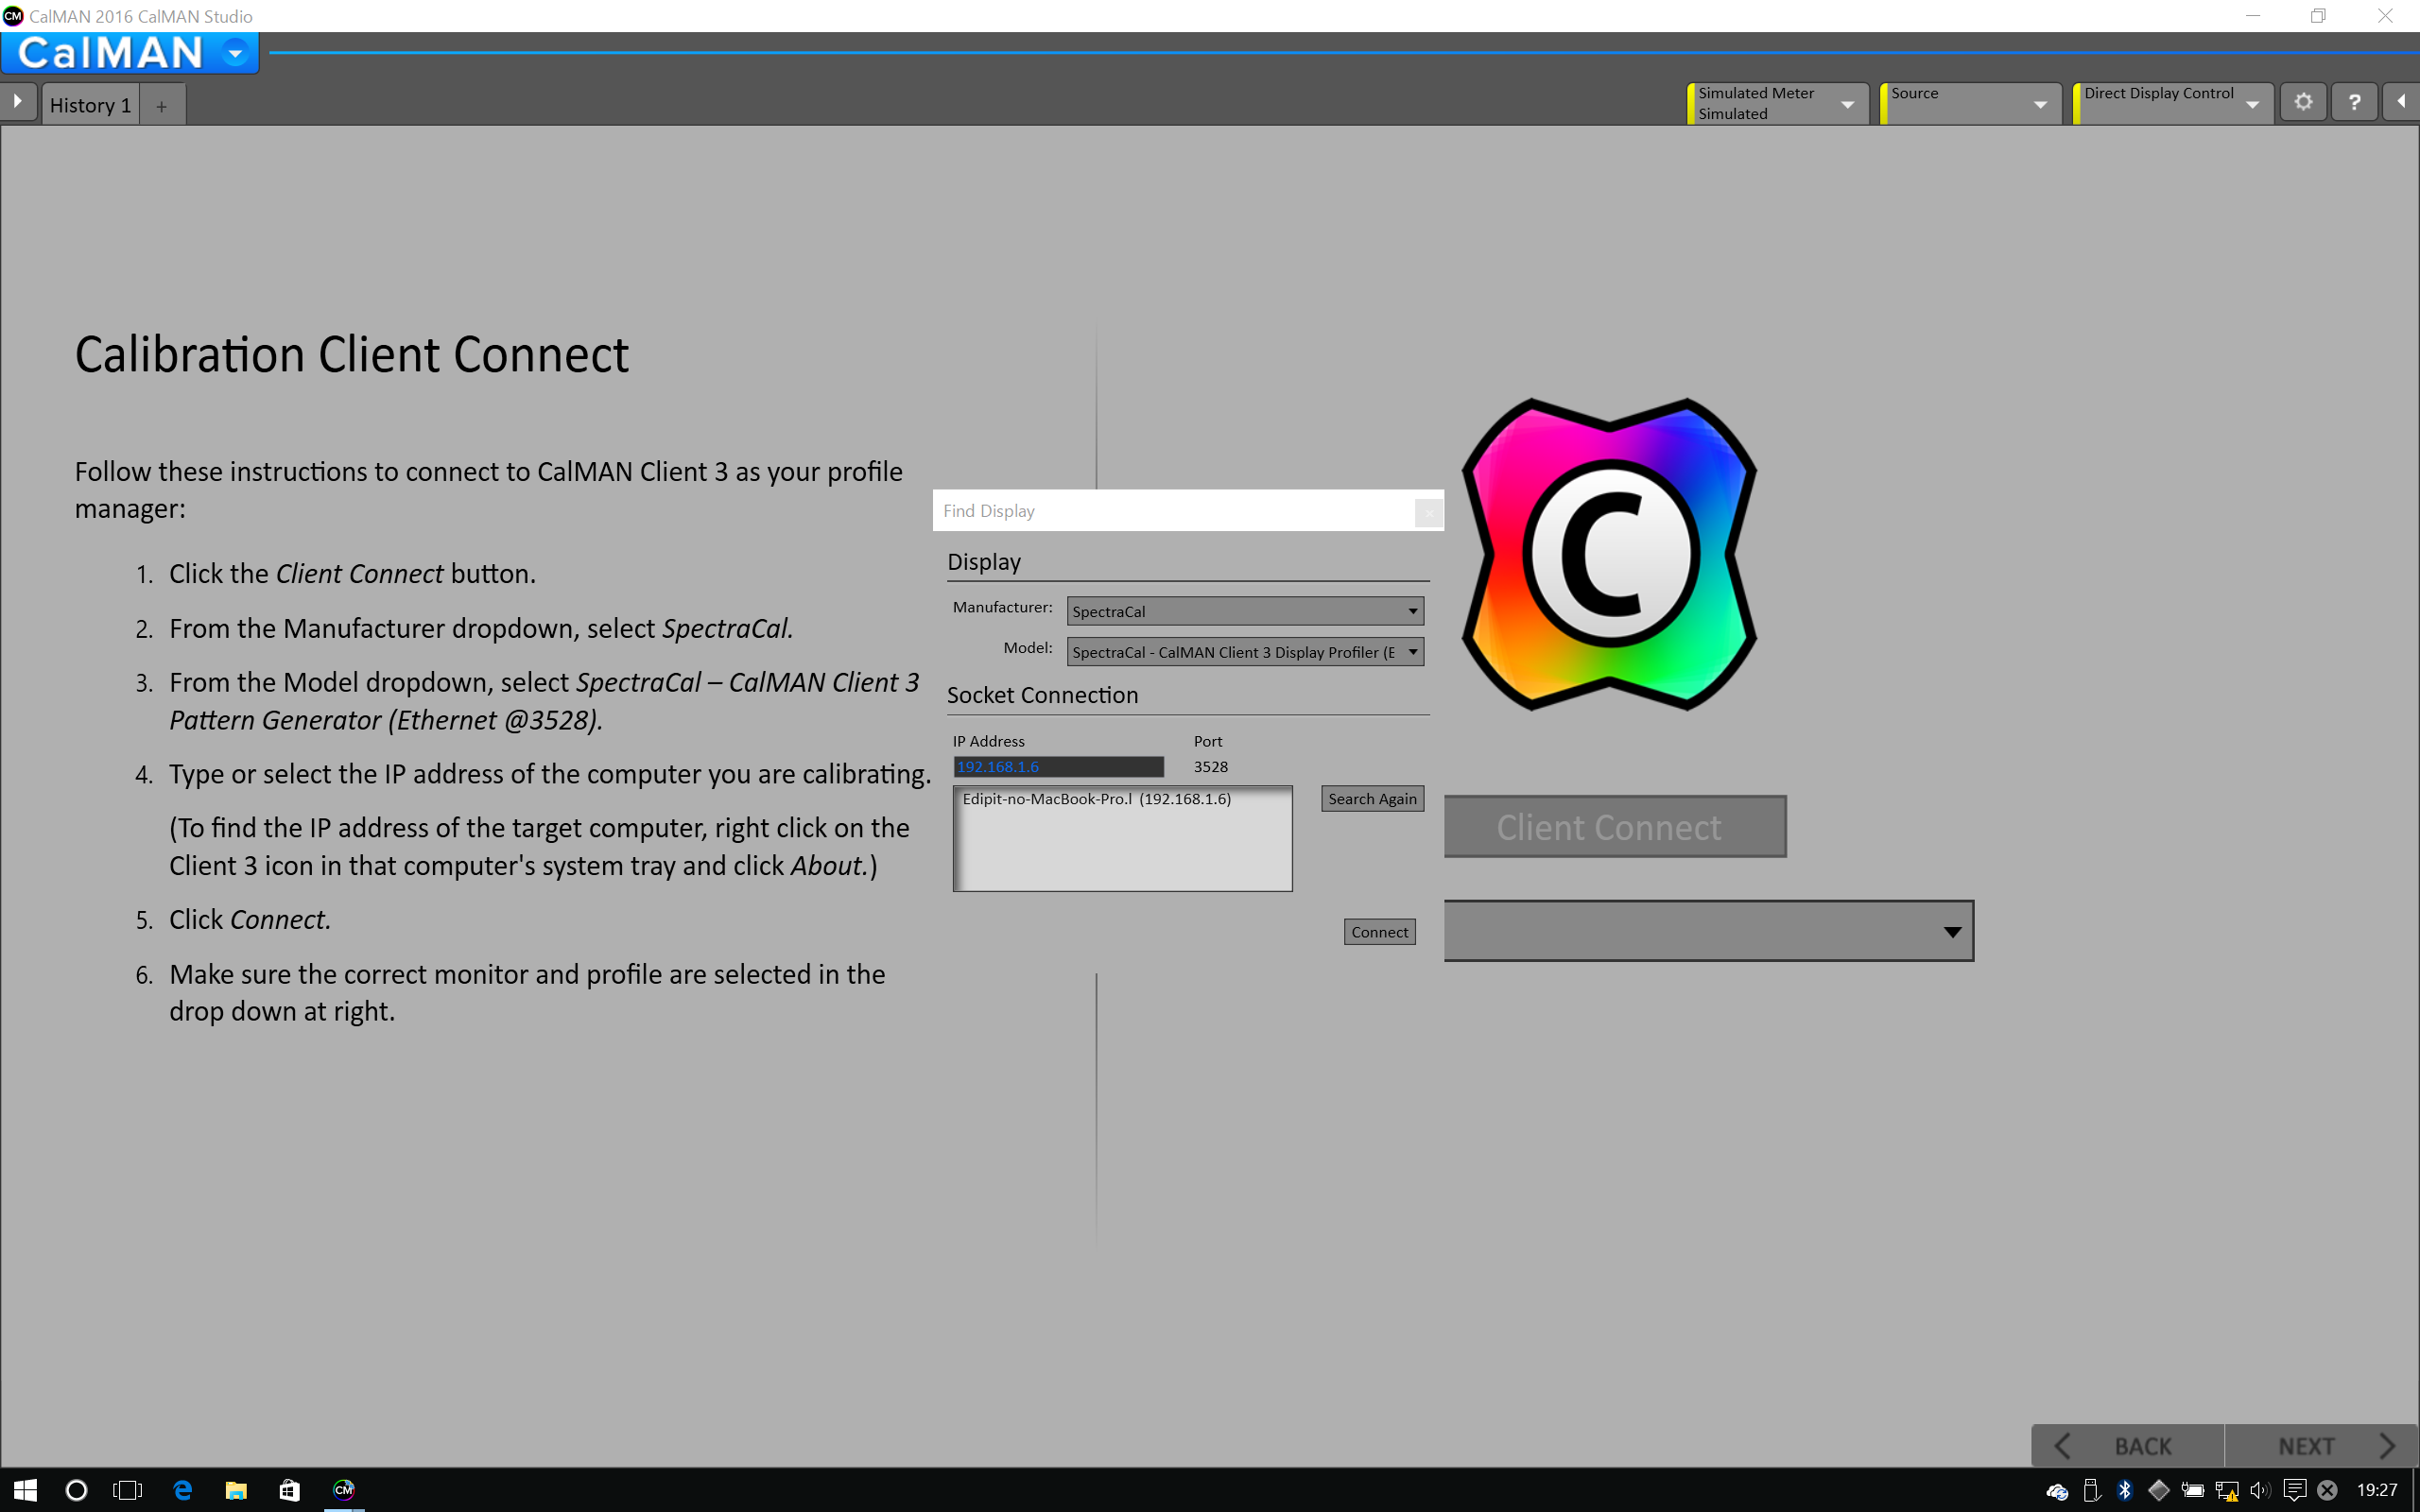Expand the left panel arrow beside History 1

18,102
